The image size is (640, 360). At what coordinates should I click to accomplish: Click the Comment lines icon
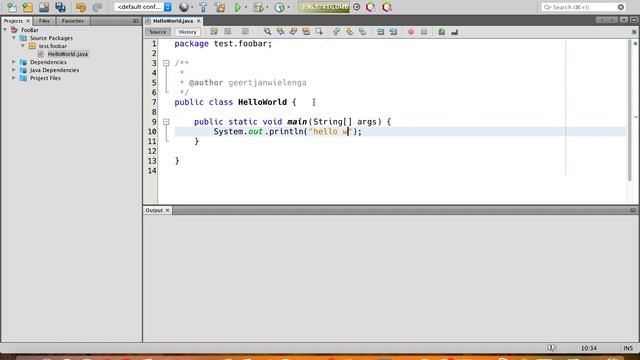442,32
